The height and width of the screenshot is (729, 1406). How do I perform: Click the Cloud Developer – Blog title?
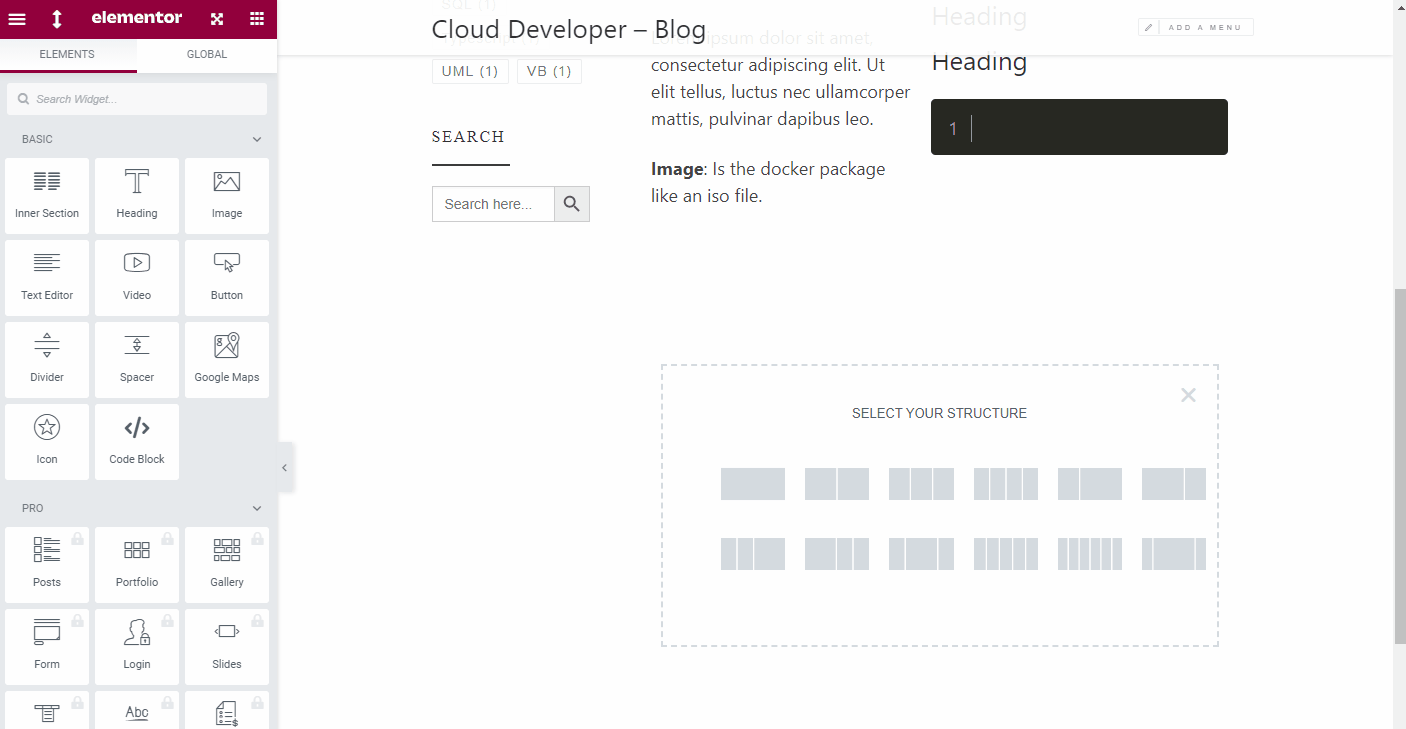[x=569, y=30]
